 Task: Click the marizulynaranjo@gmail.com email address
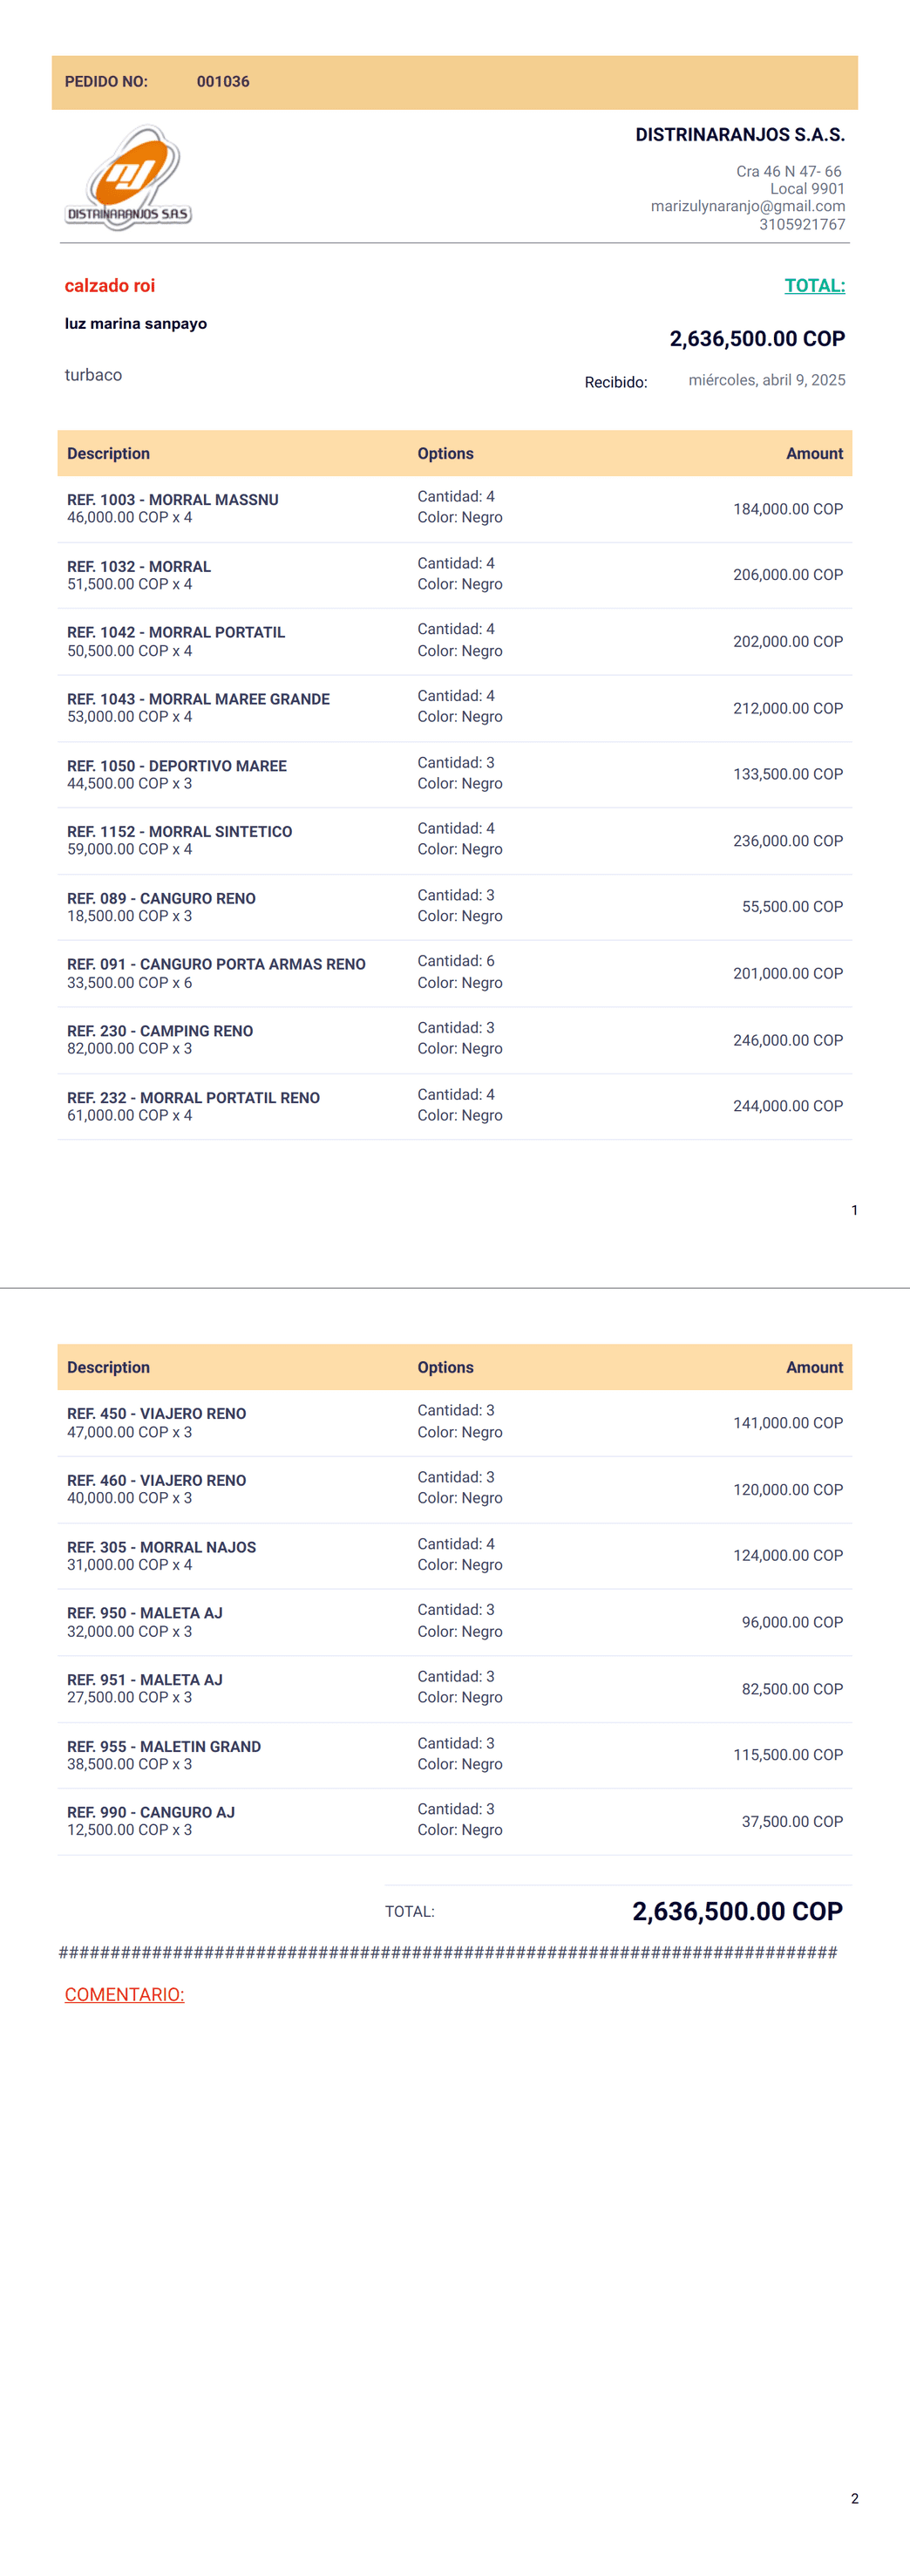coord(748,206)
